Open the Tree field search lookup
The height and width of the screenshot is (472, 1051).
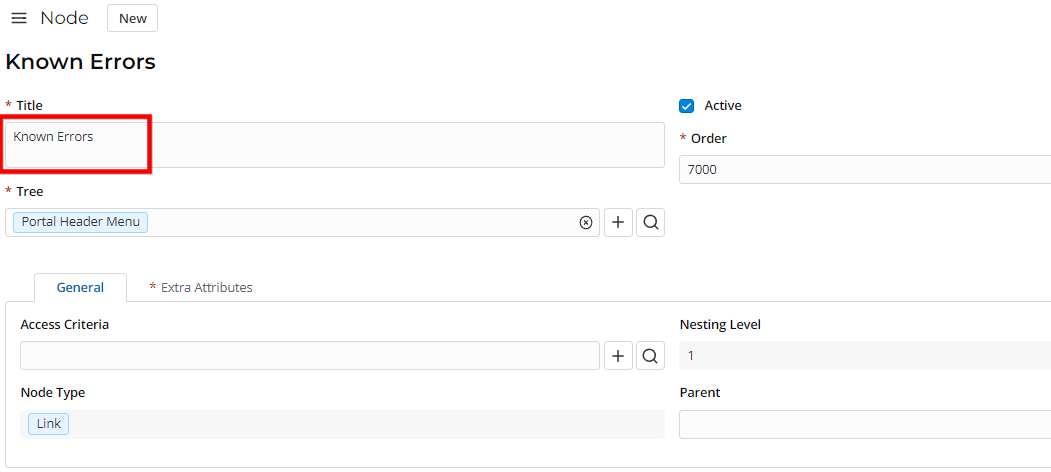(x=650, y=223)
